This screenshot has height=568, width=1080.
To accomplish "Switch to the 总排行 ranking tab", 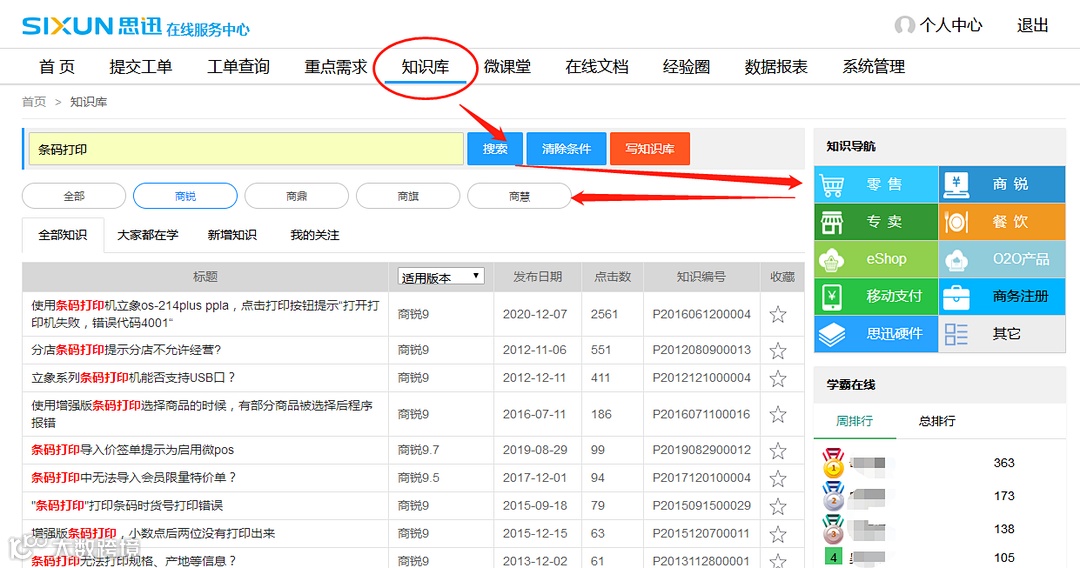I will [x=937, y=421].
